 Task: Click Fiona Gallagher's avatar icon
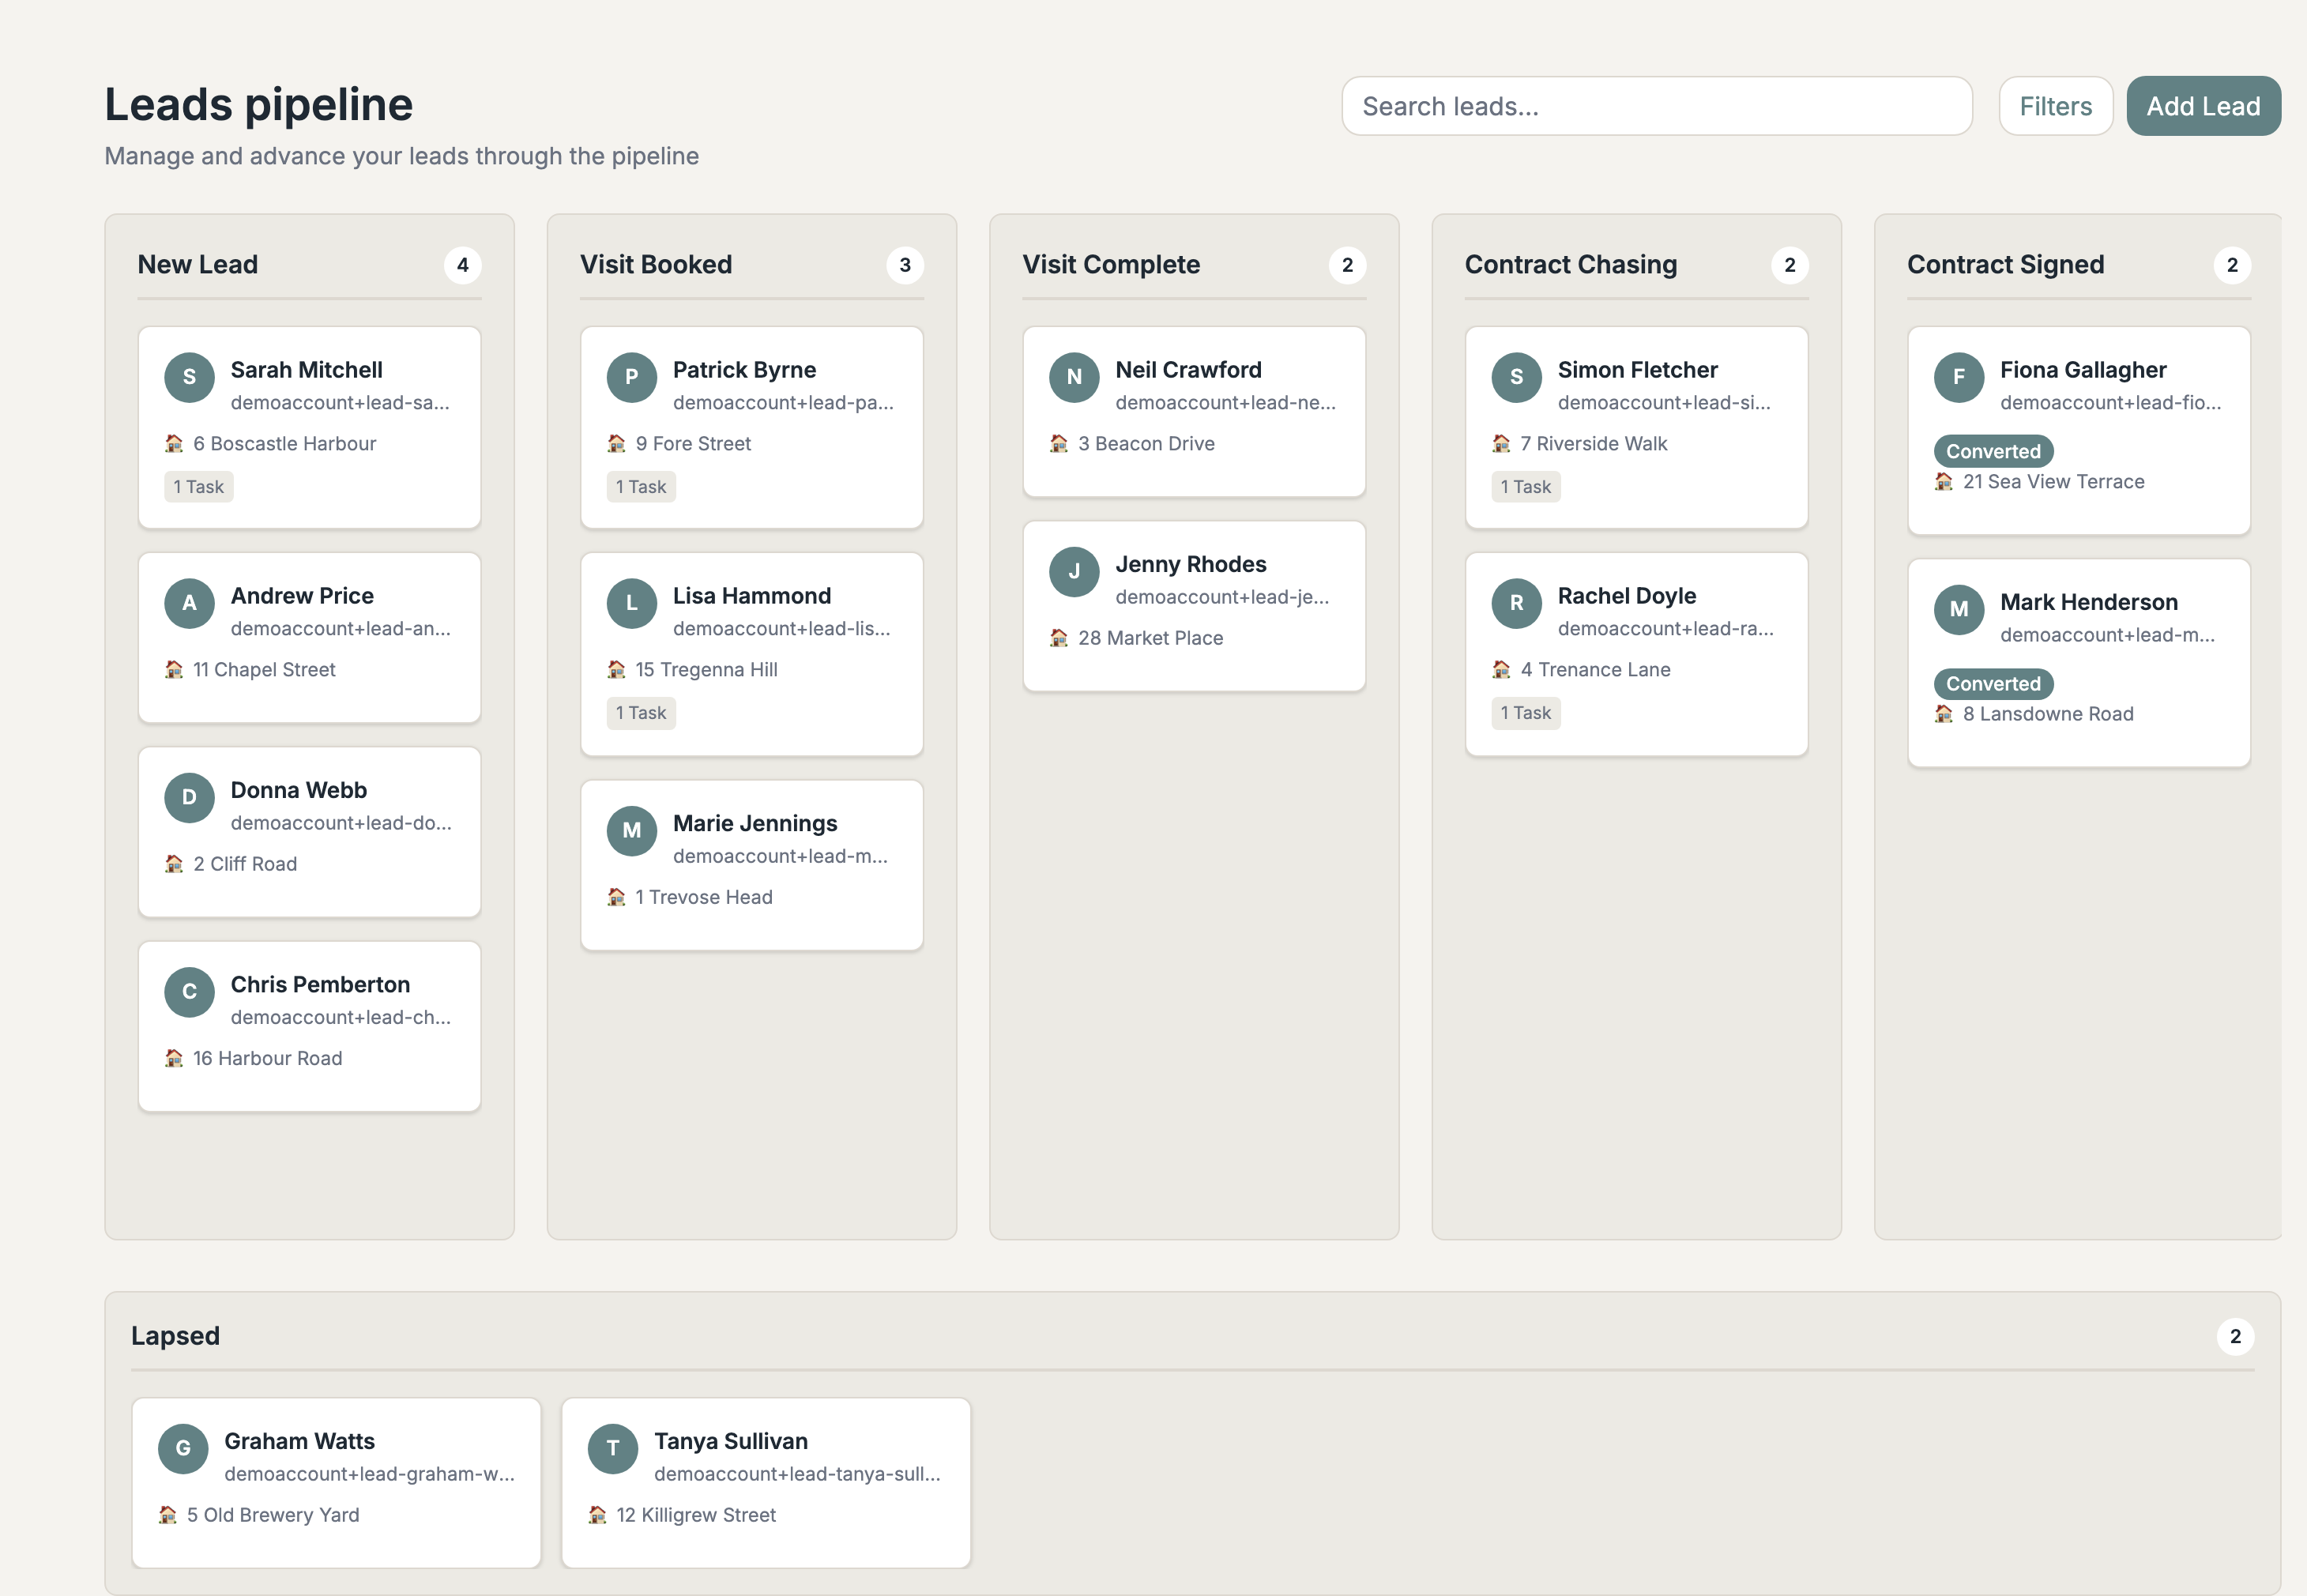tap(1960, 377)
